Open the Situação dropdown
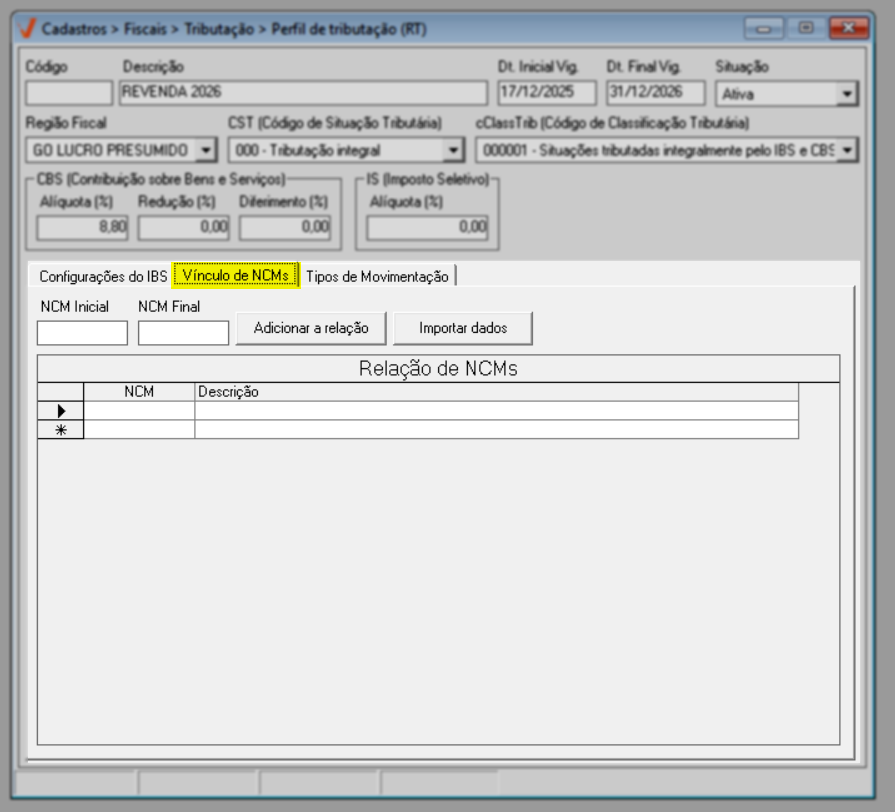The height and width of the screenshot is (812, 895). pyautogui.click(x=848, y=94)
